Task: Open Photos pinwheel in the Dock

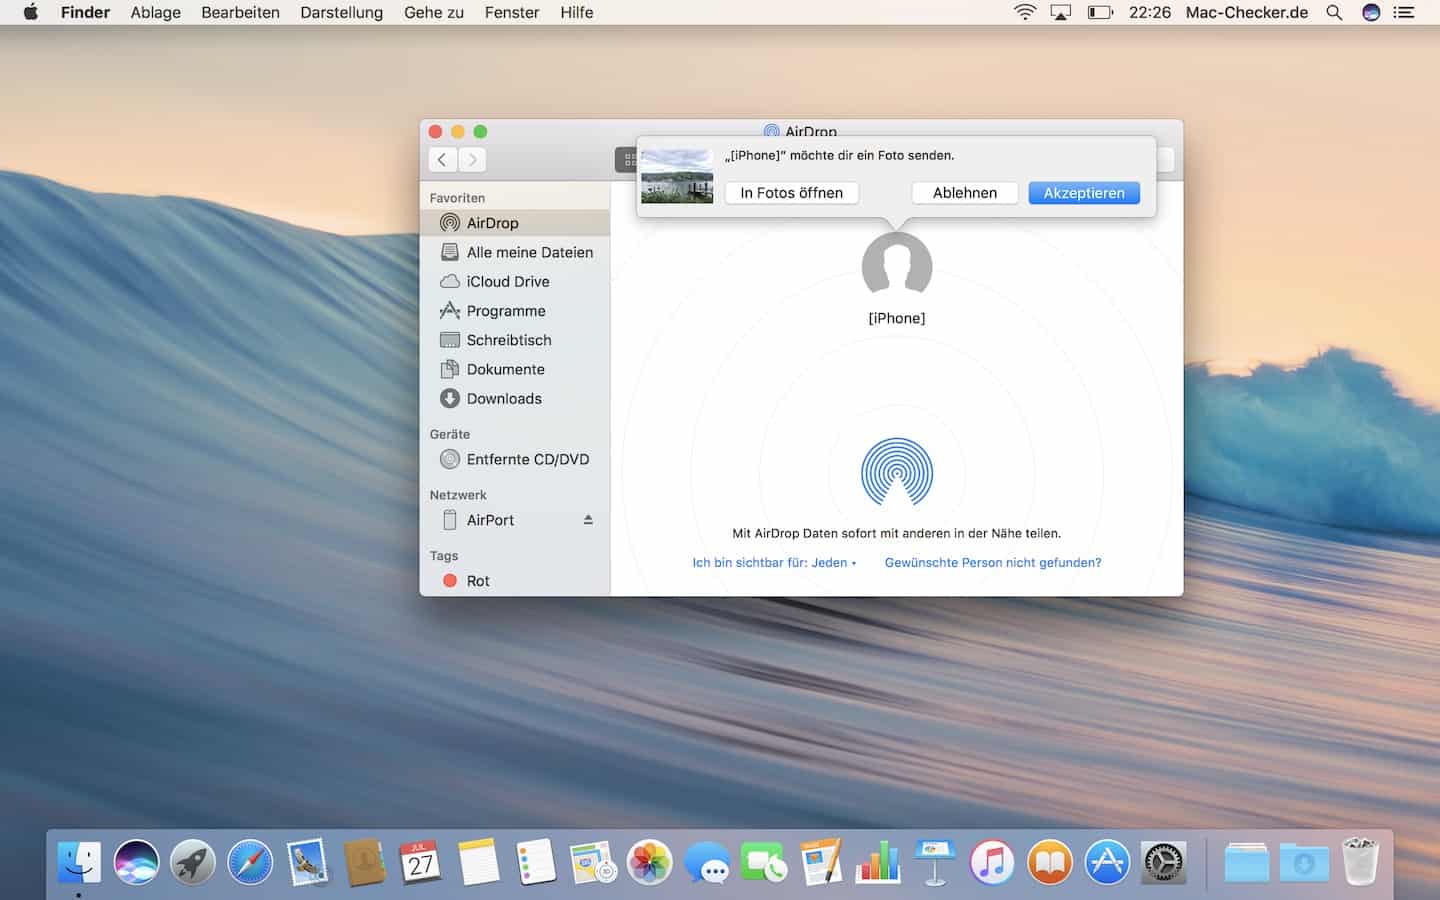Action: (x=650, y=862)
